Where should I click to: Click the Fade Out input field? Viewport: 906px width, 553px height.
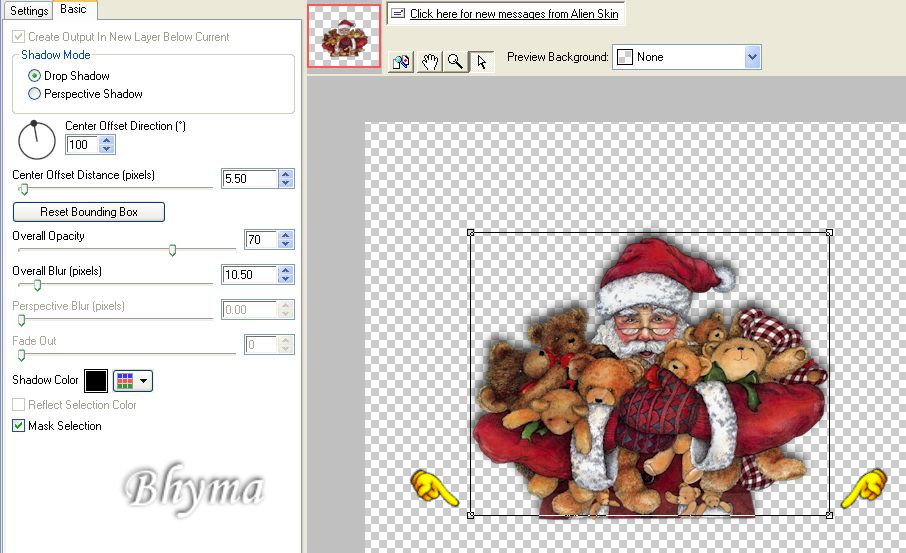261,345
